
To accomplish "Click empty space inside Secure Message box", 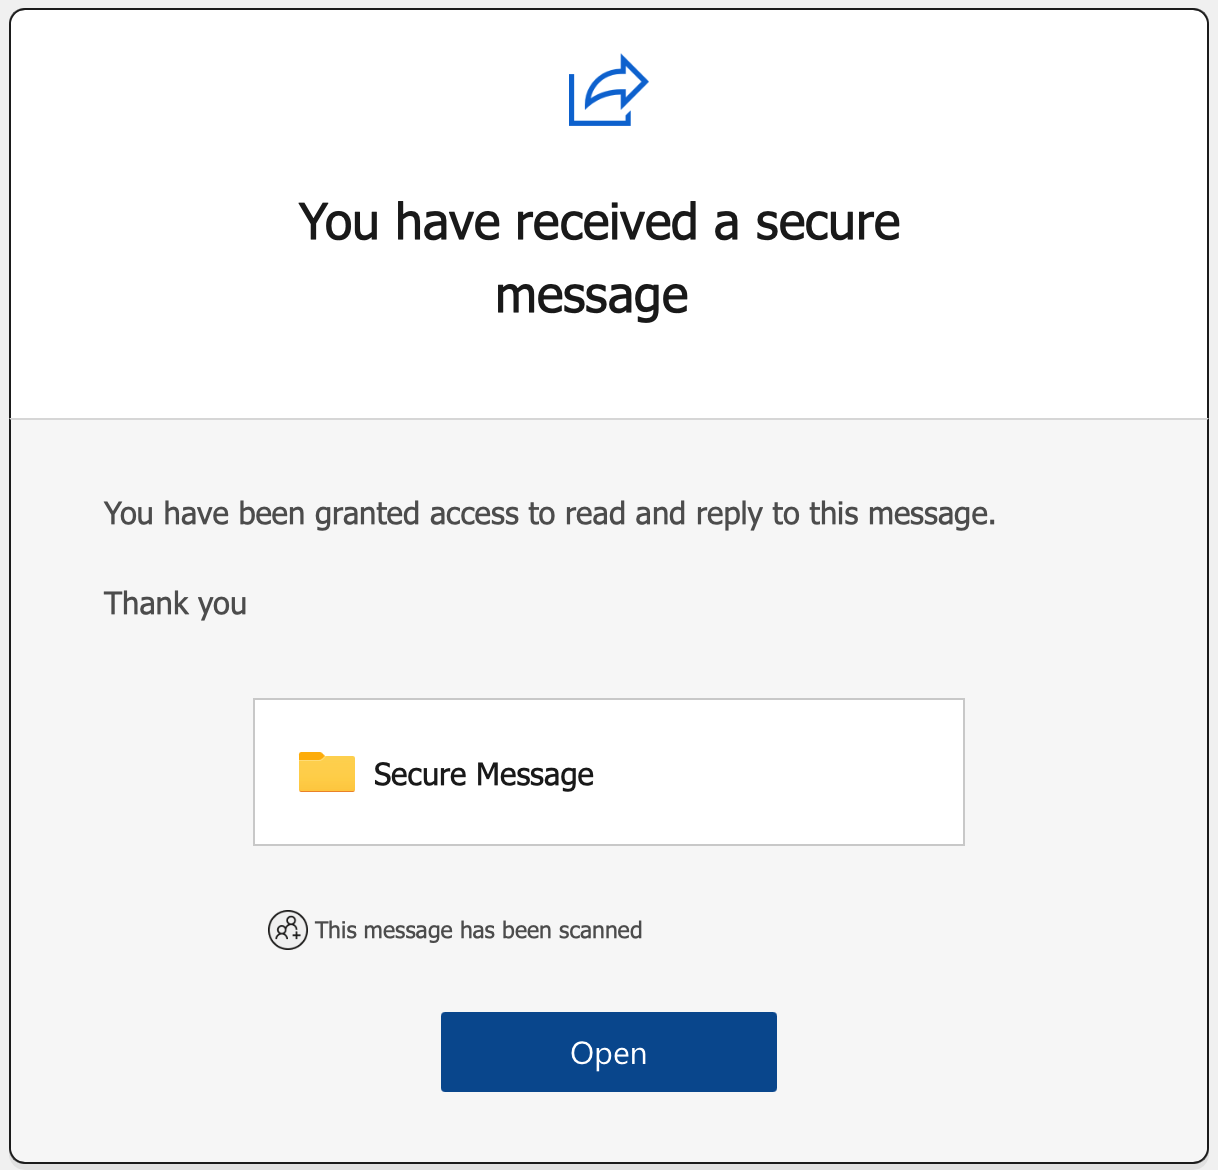I will (780, 772).
